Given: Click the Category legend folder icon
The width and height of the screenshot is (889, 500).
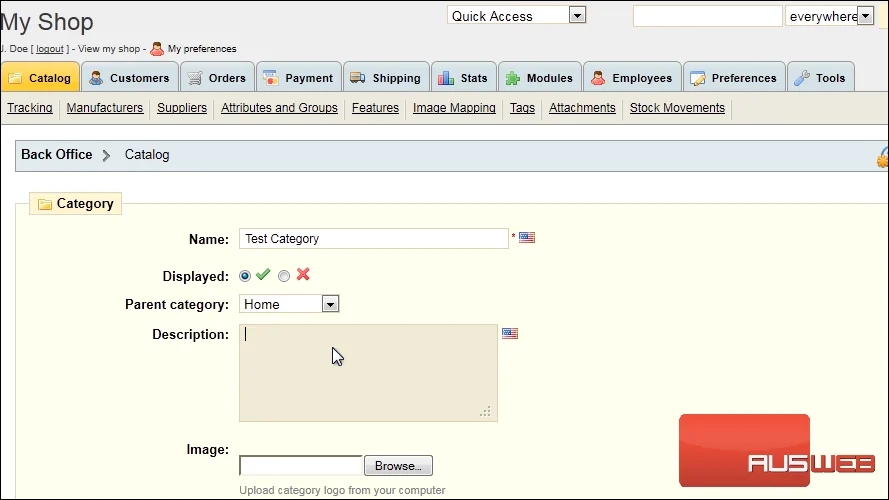Looking at the screenshot, I should [x=45, y=204].
